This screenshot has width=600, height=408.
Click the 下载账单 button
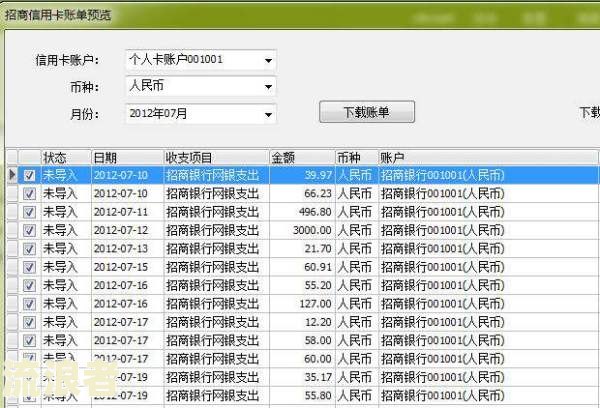coord(367,112)
